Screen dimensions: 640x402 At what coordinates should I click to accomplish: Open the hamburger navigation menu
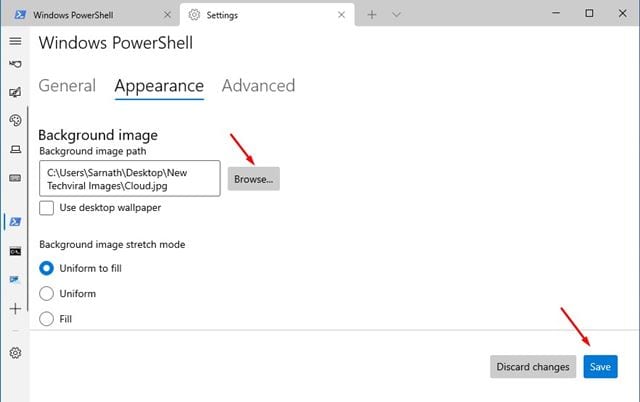(16, 41)
